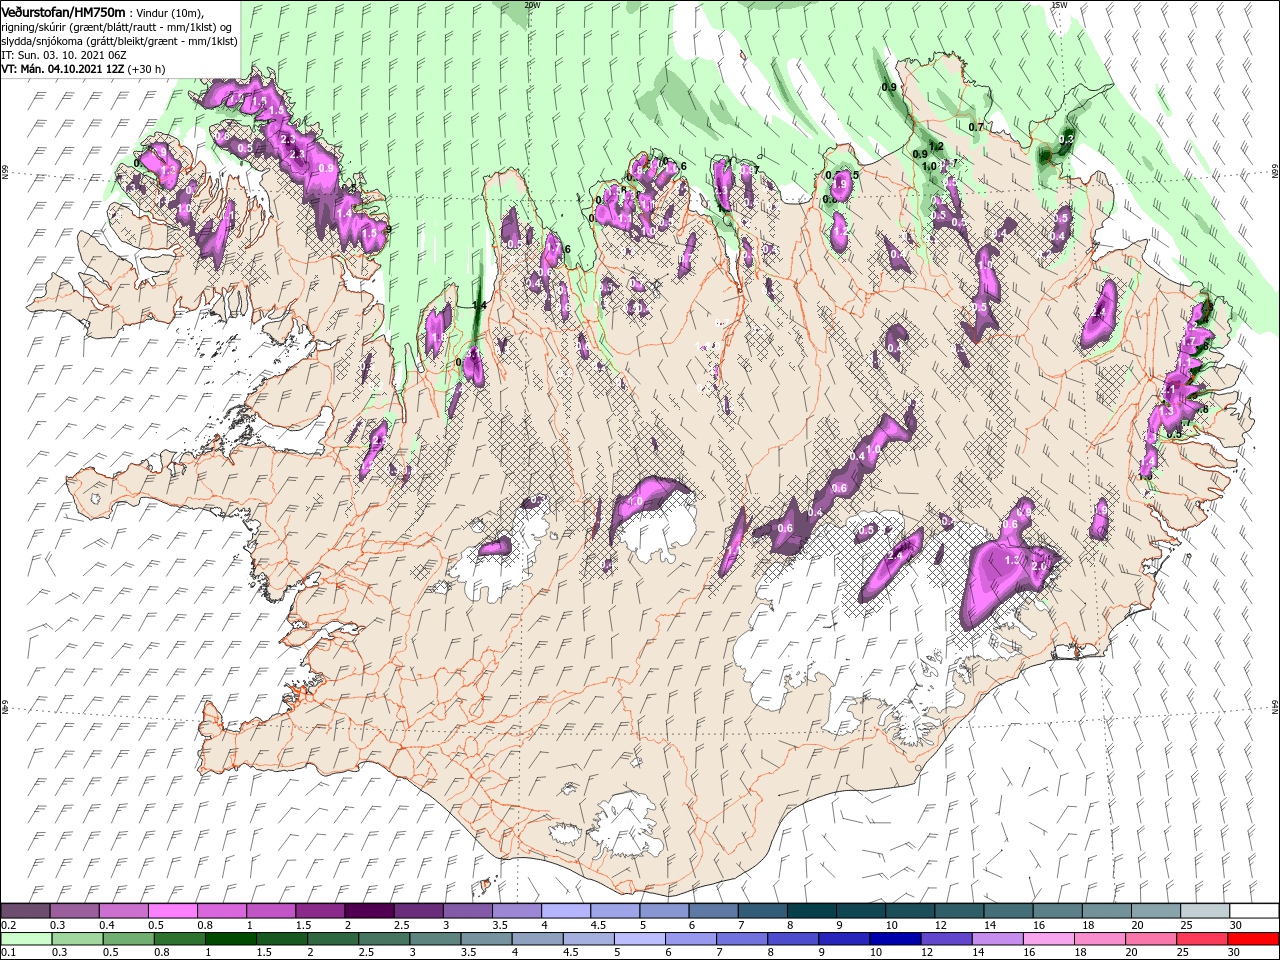Pick the white swatch at the end of the upper legend row
Viewport: 1280px width, 960px height.
point(1254,910)
